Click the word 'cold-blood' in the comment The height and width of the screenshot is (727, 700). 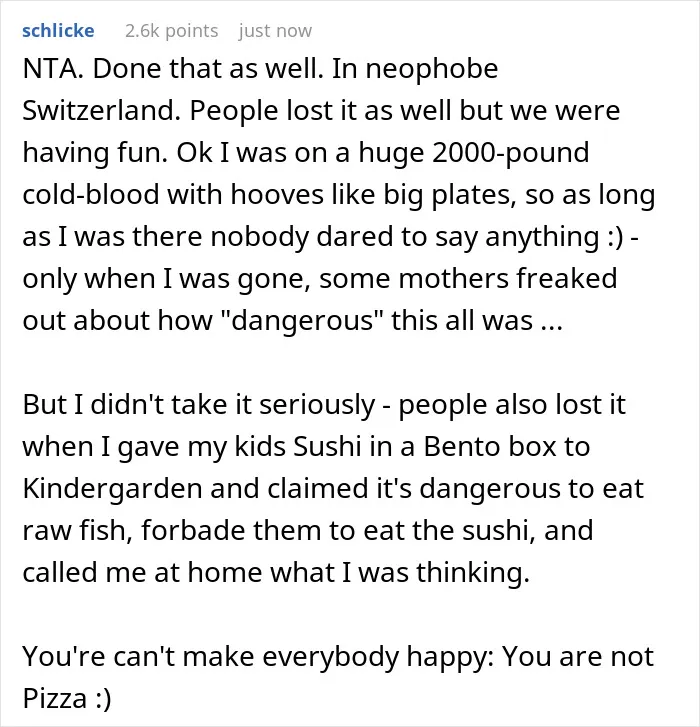pos(91,194)
